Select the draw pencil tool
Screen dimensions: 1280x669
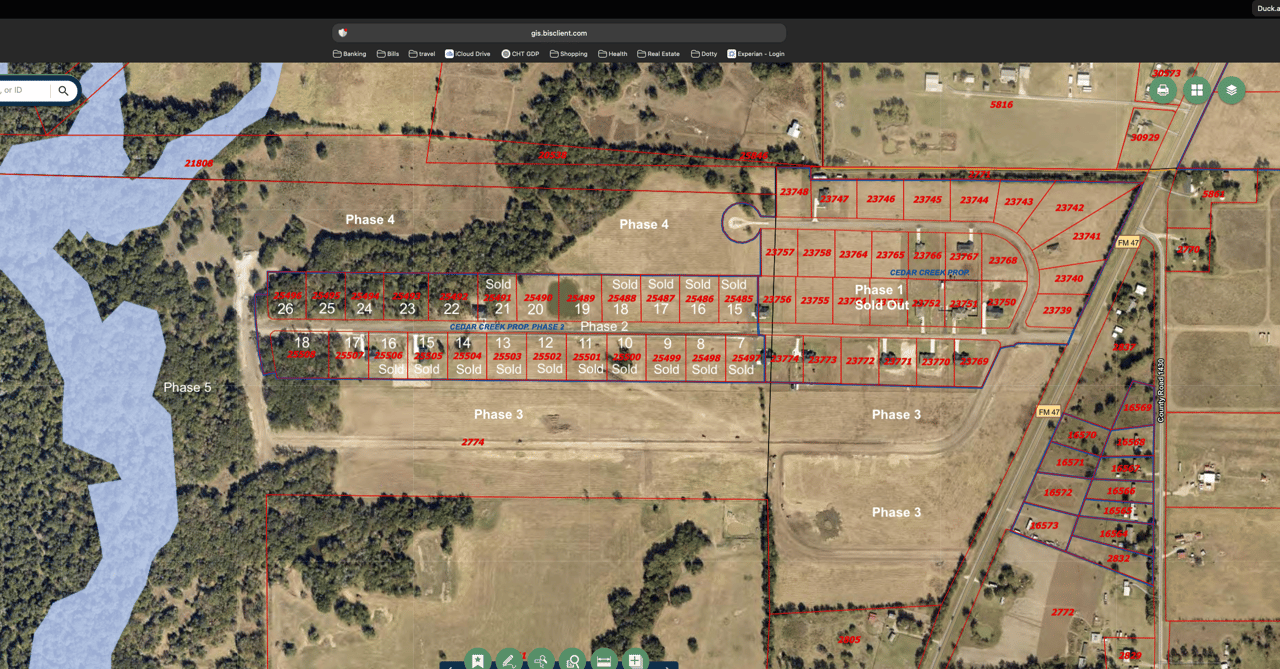click(x=509, y=660)
